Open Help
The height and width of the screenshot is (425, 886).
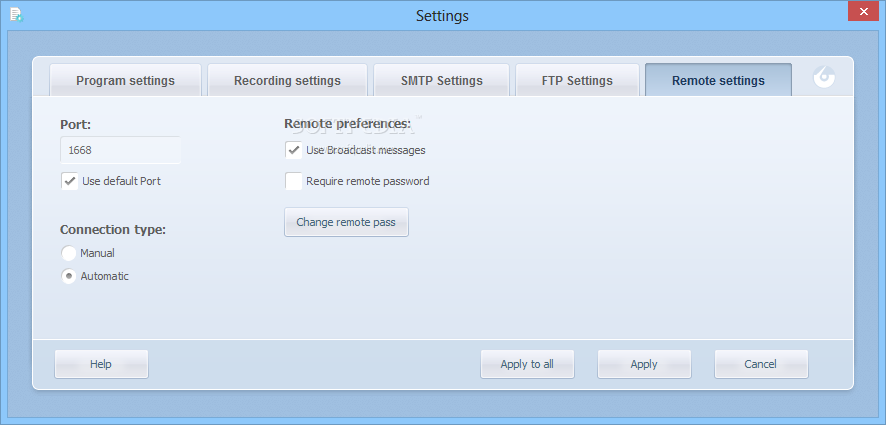coord(101,364)
